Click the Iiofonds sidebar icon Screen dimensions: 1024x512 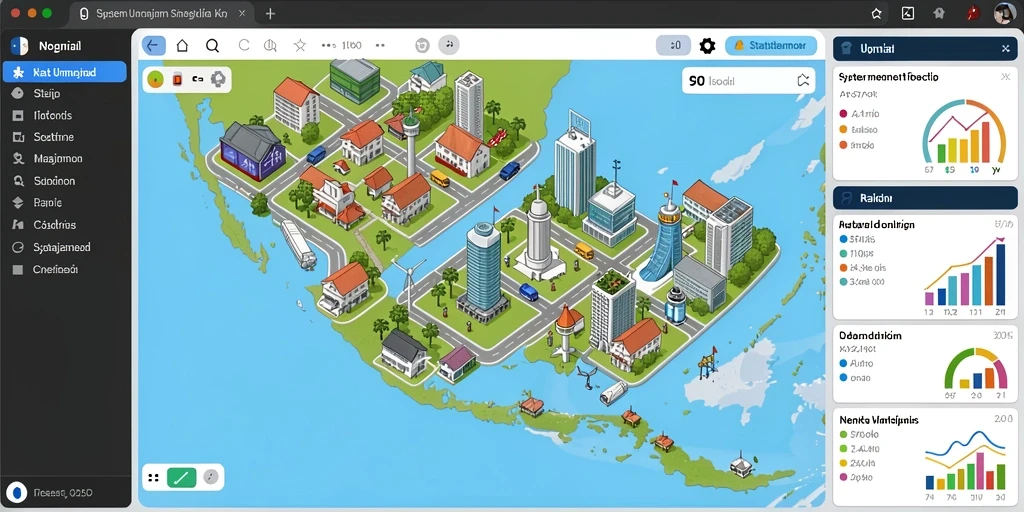(x=18, y=116)
